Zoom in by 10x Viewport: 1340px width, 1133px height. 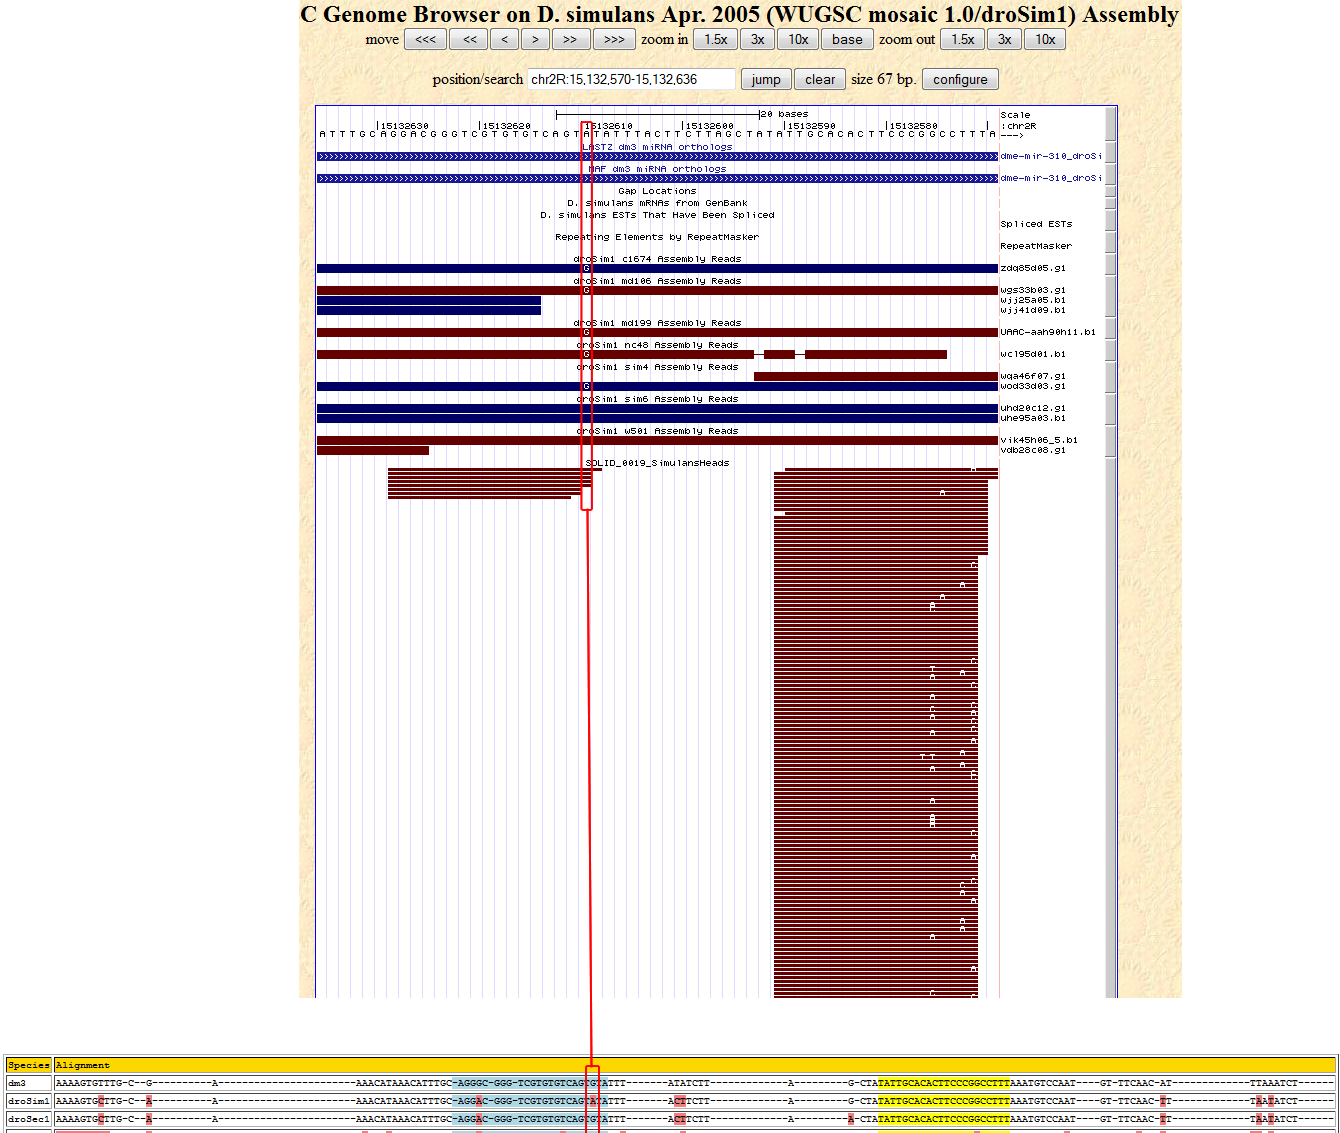coord(798,40)
